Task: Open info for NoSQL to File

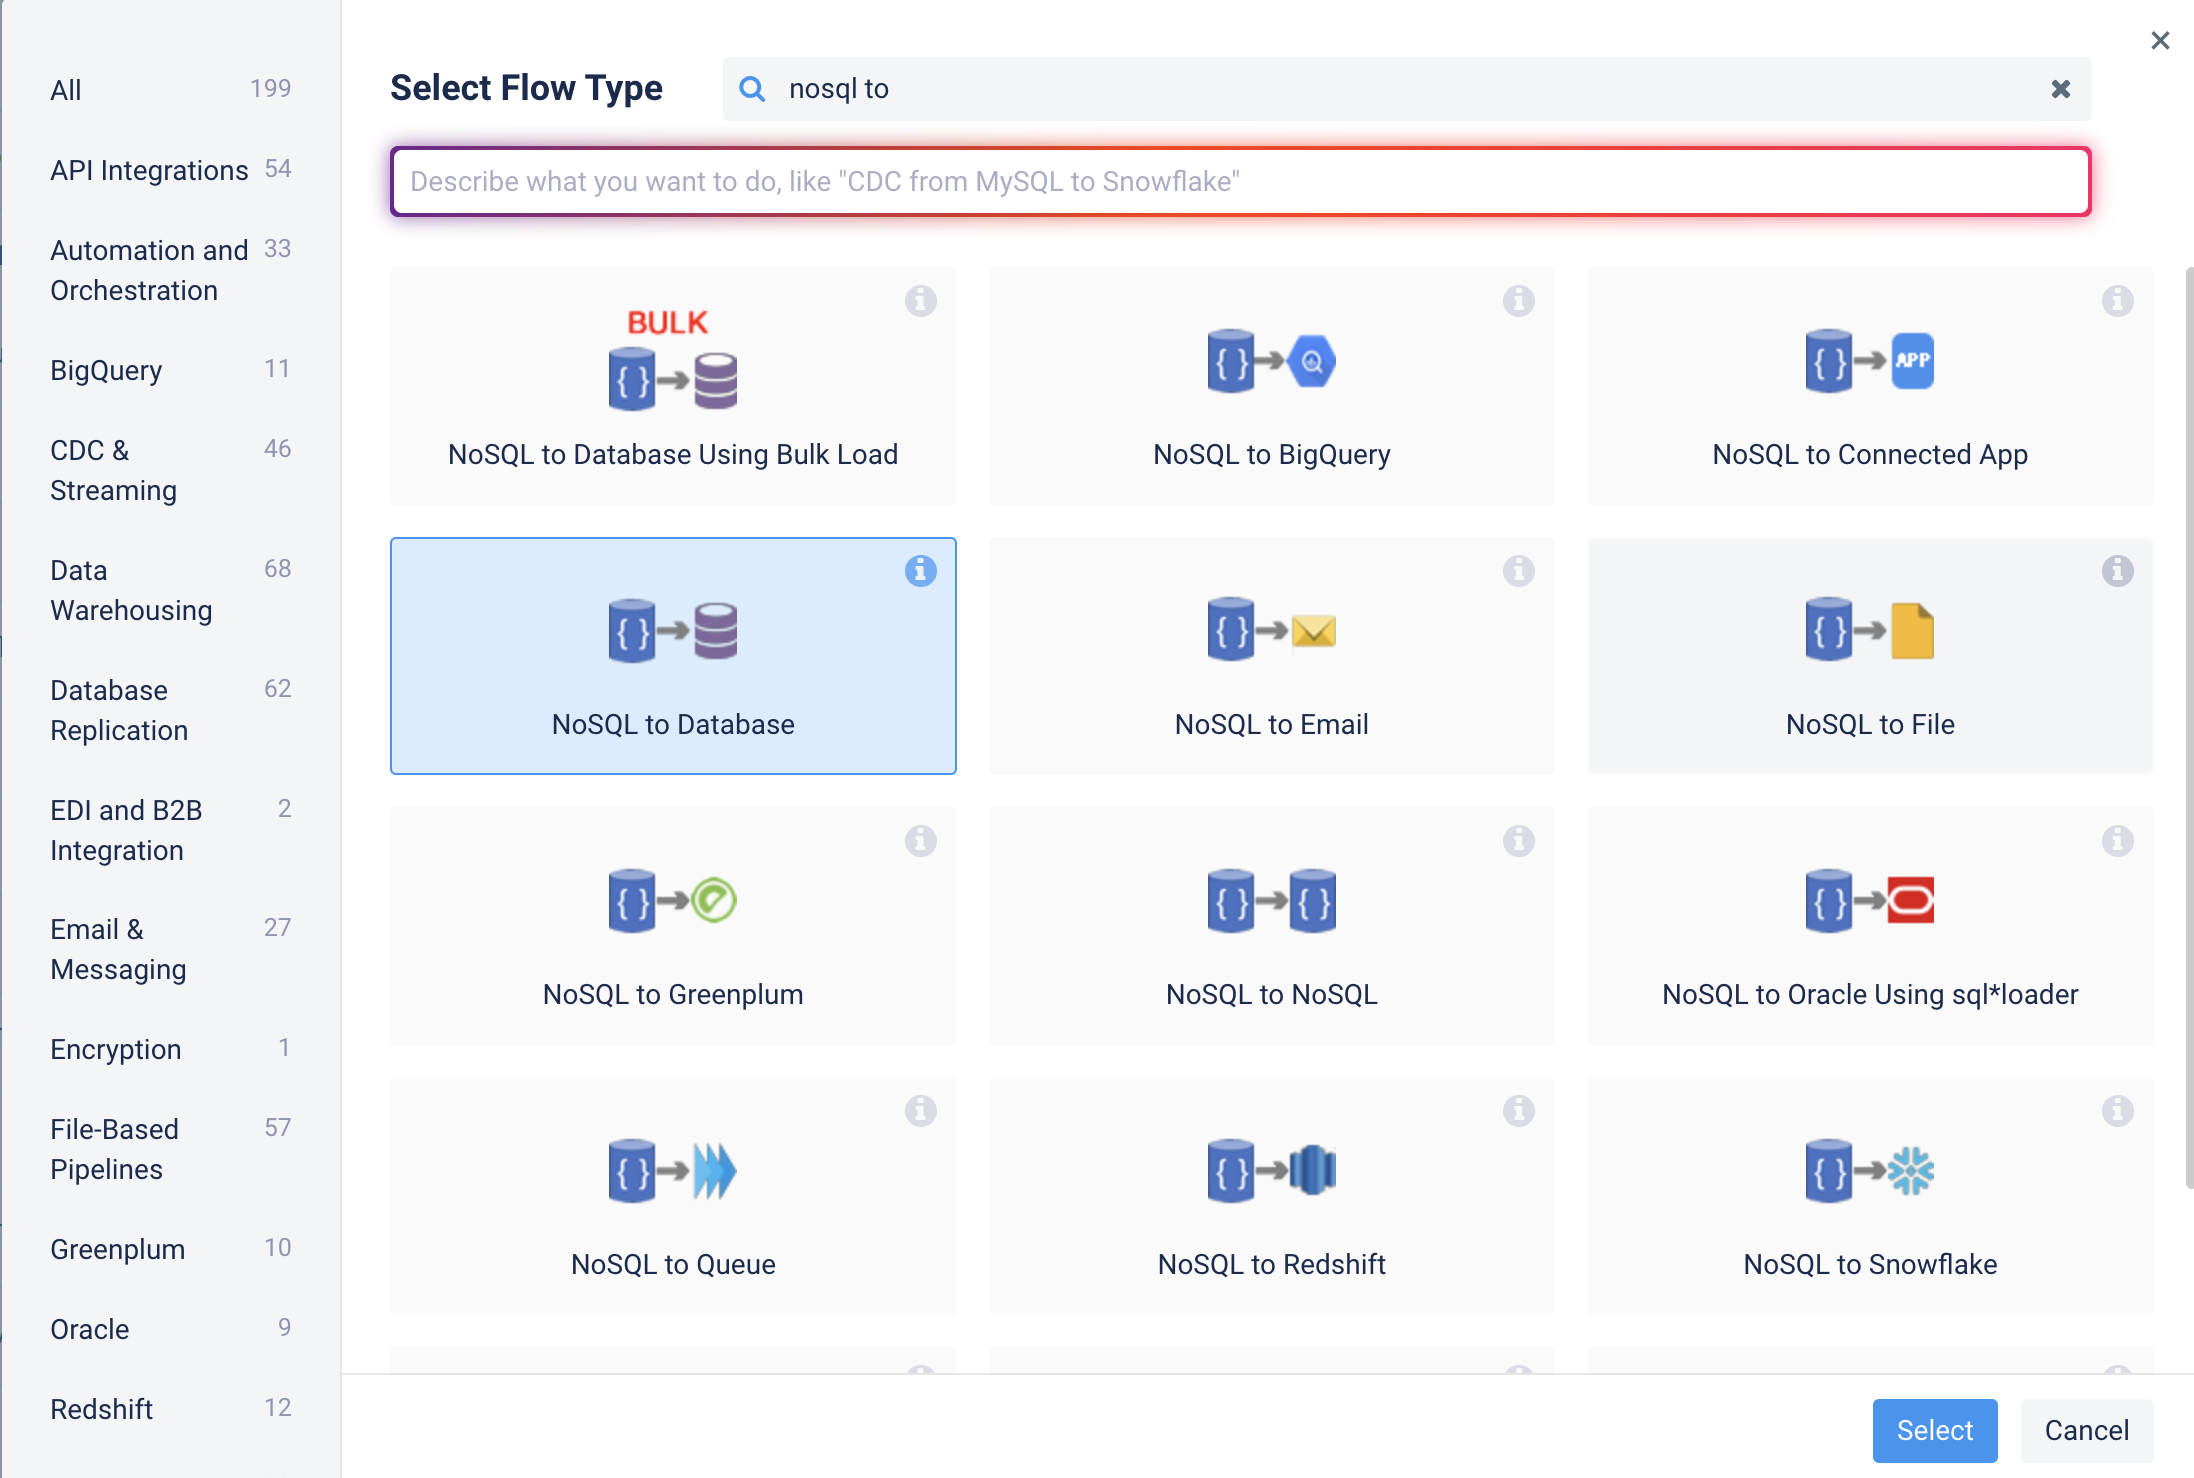Action: click(2117, 571)
